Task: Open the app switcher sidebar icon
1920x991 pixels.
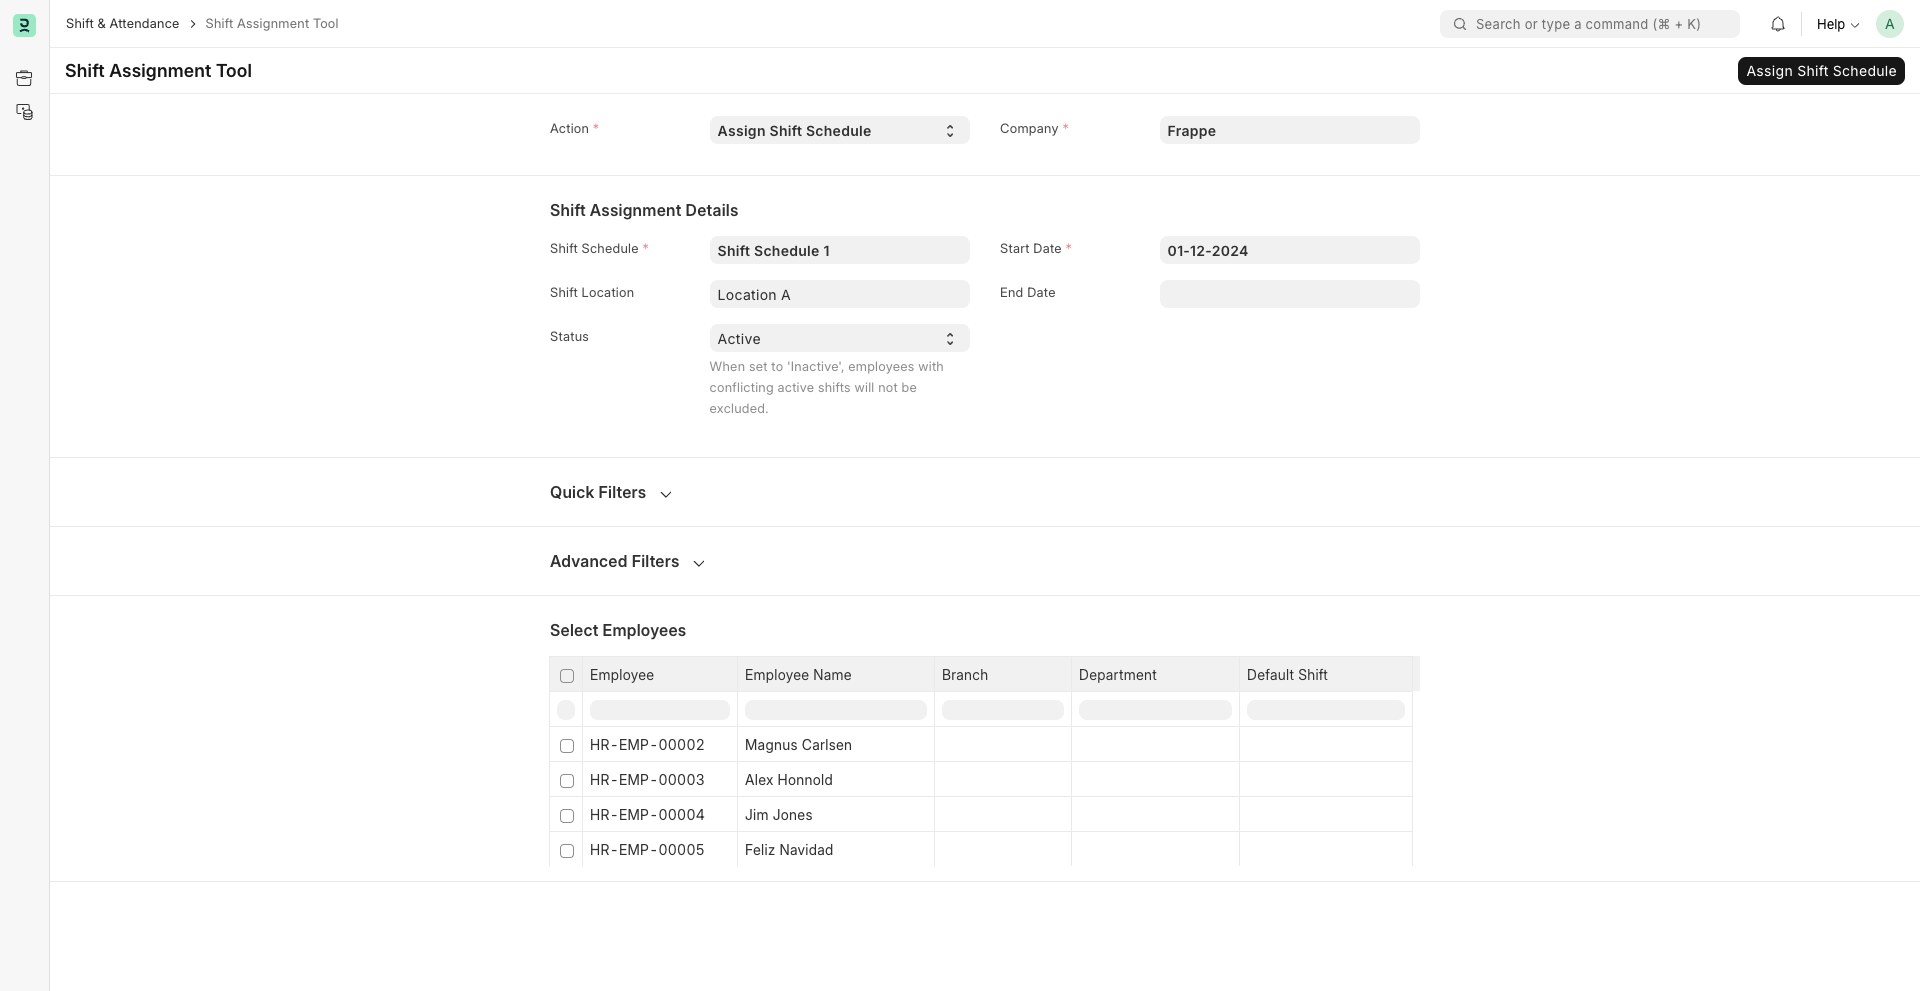Action: coord(24,112)
